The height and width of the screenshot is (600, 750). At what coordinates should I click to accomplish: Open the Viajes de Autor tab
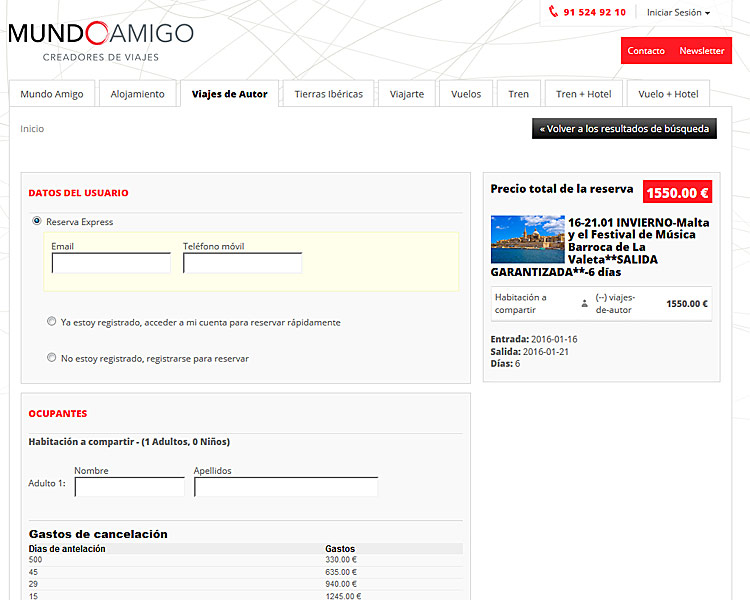pos(230,94)
